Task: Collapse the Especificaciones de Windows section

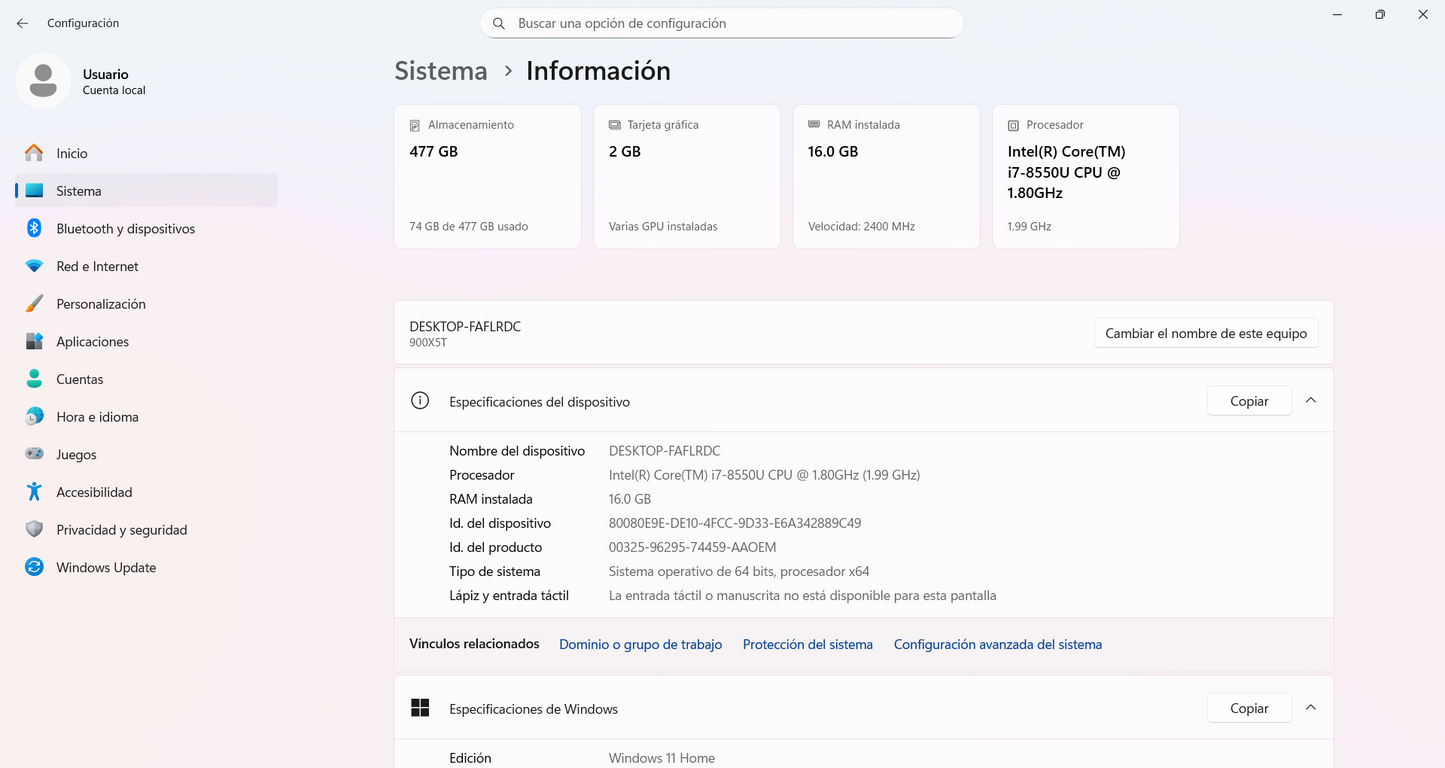Action: (1310, 708)
